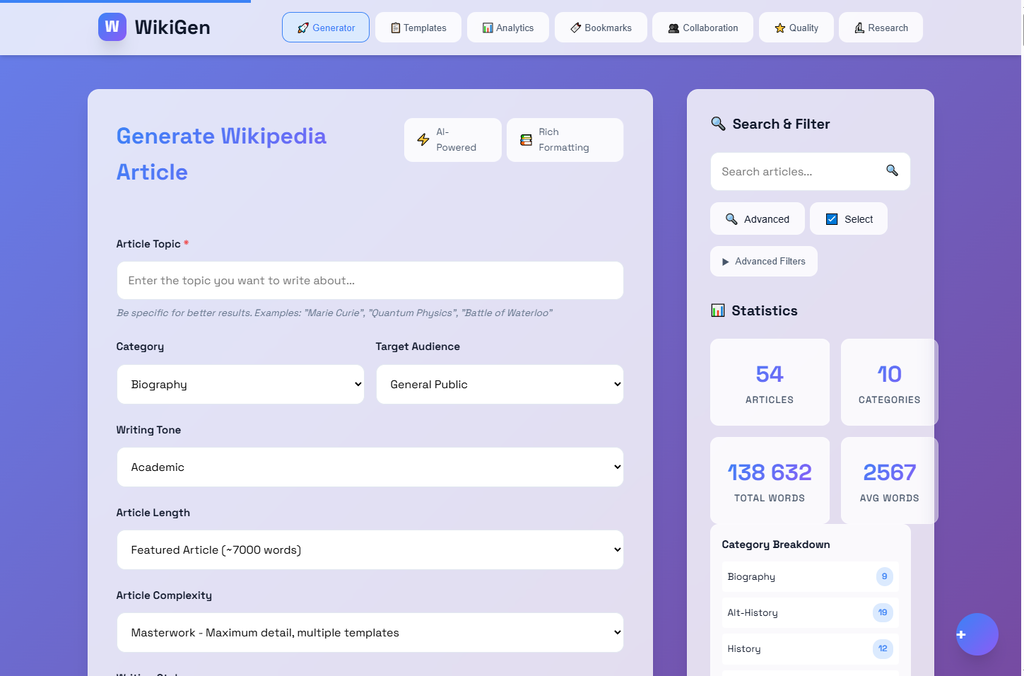Click the Advanced search button
The width and height of the screenshot is (1024, 676).
pyautogui.click(x=757, y=219)
